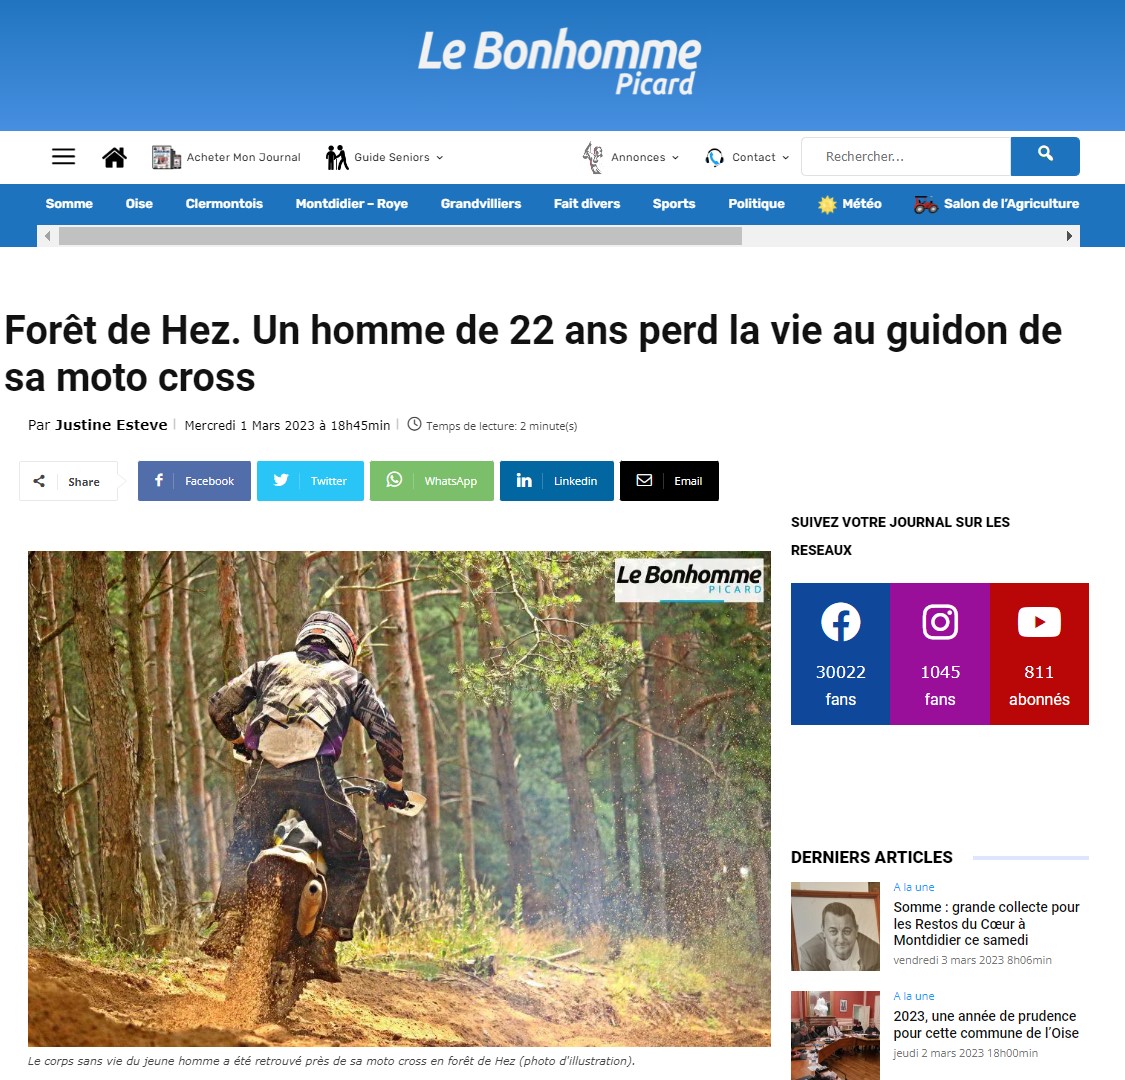The height and width of the screenshot is (1080, 1125).
Task: Expand the Contact dropdown menu
Action: tap(747, 157)
